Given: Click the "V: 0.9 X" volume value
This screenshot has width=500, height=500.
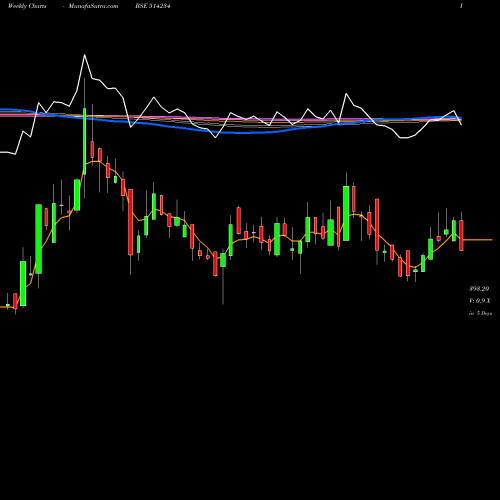Looking at the screenshot, I should 480,301.
